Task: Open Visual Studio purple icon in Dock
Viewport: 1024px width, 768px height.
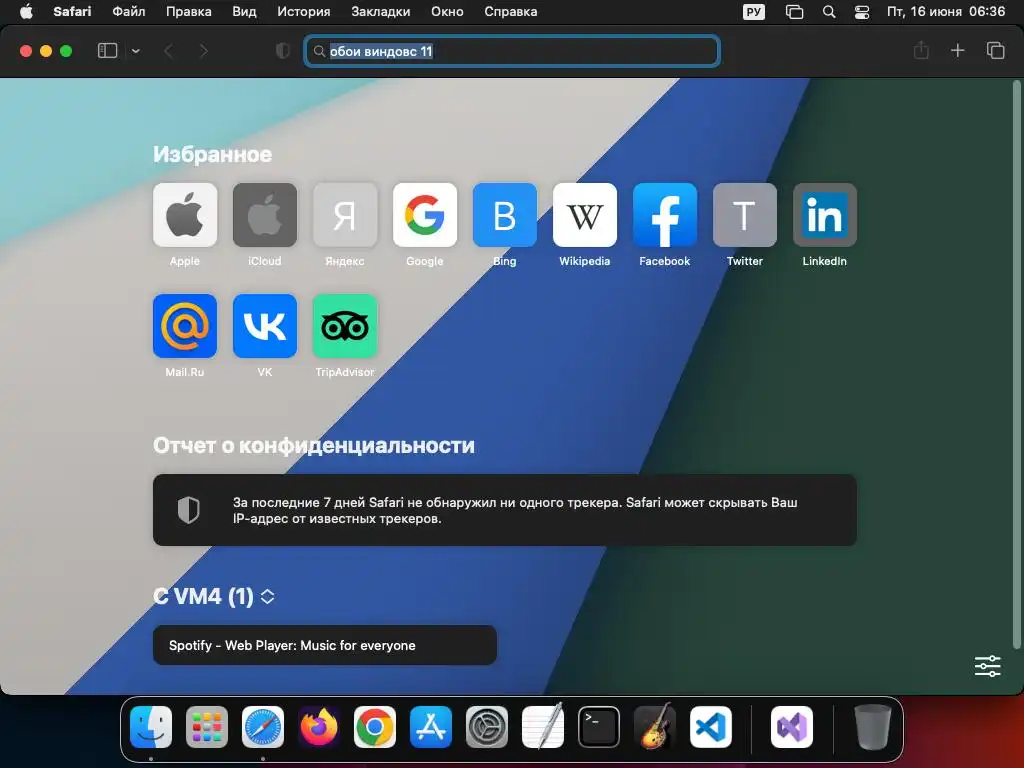Action: (x=792, y=727)
